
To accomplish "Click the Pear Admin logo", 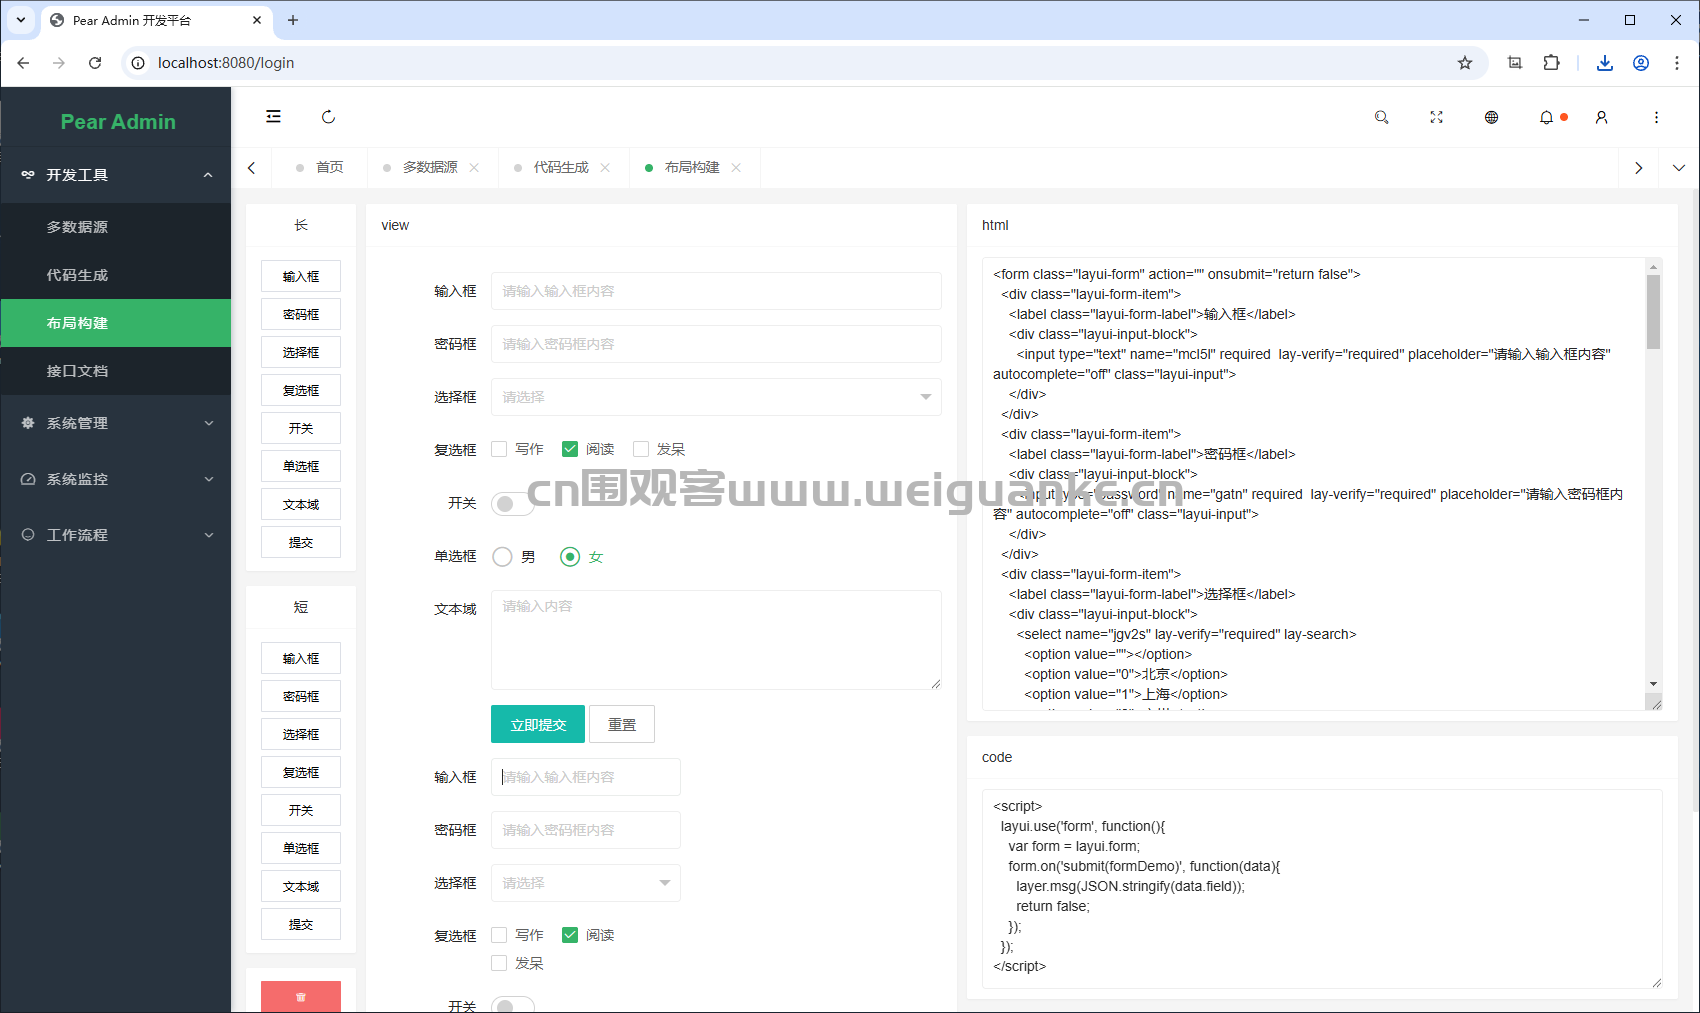I will pyautogui.click(x=118, y=122).
